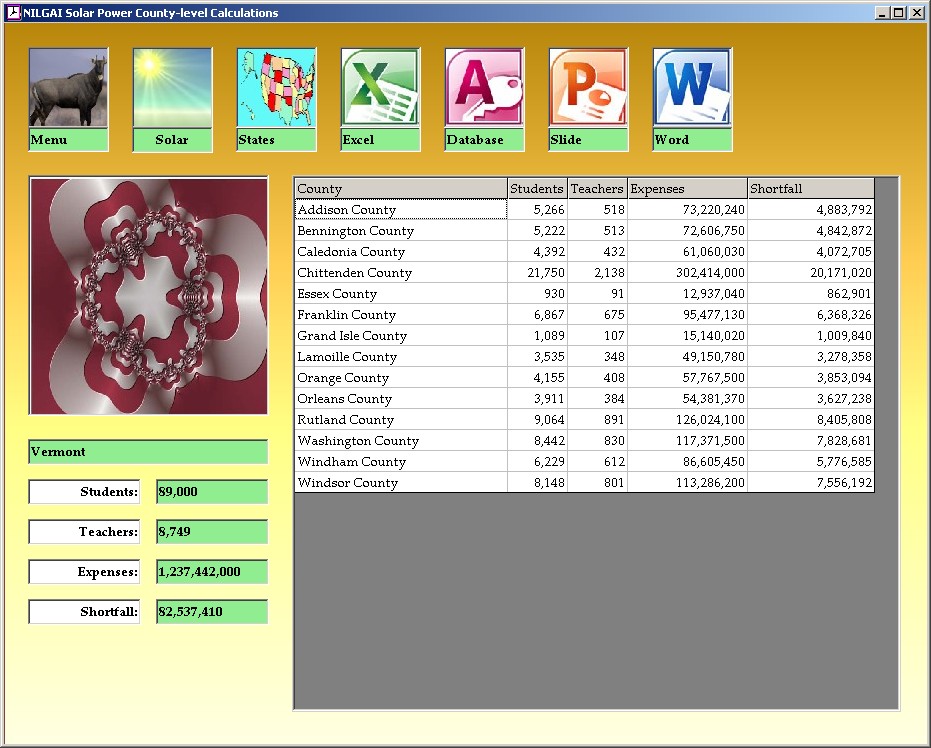931x748 pixels.
Task: Click the States map icon
Action: (276, 88)
